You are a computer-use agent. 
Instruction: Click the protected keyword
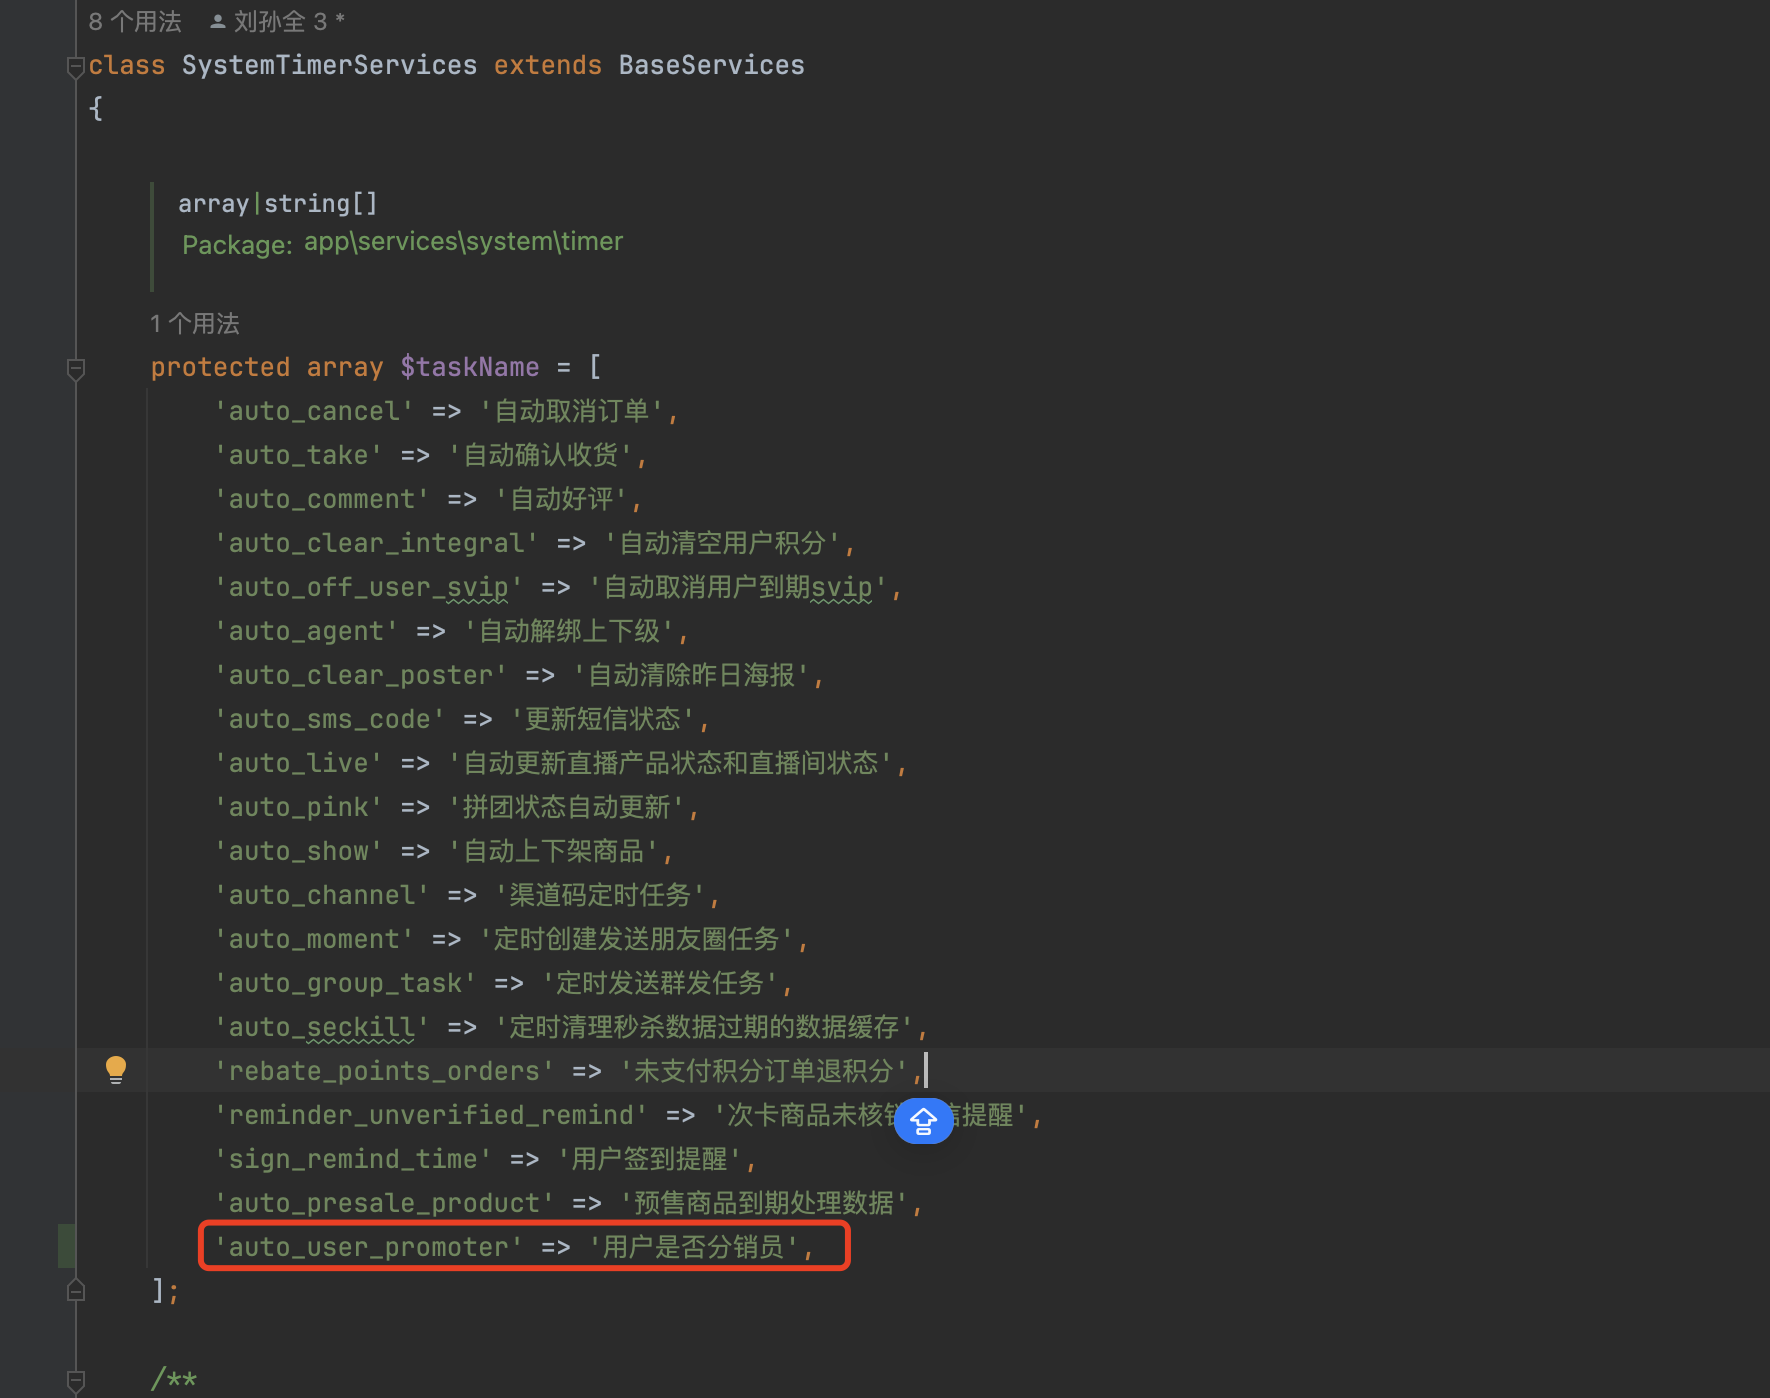click(x=220, y=366)
